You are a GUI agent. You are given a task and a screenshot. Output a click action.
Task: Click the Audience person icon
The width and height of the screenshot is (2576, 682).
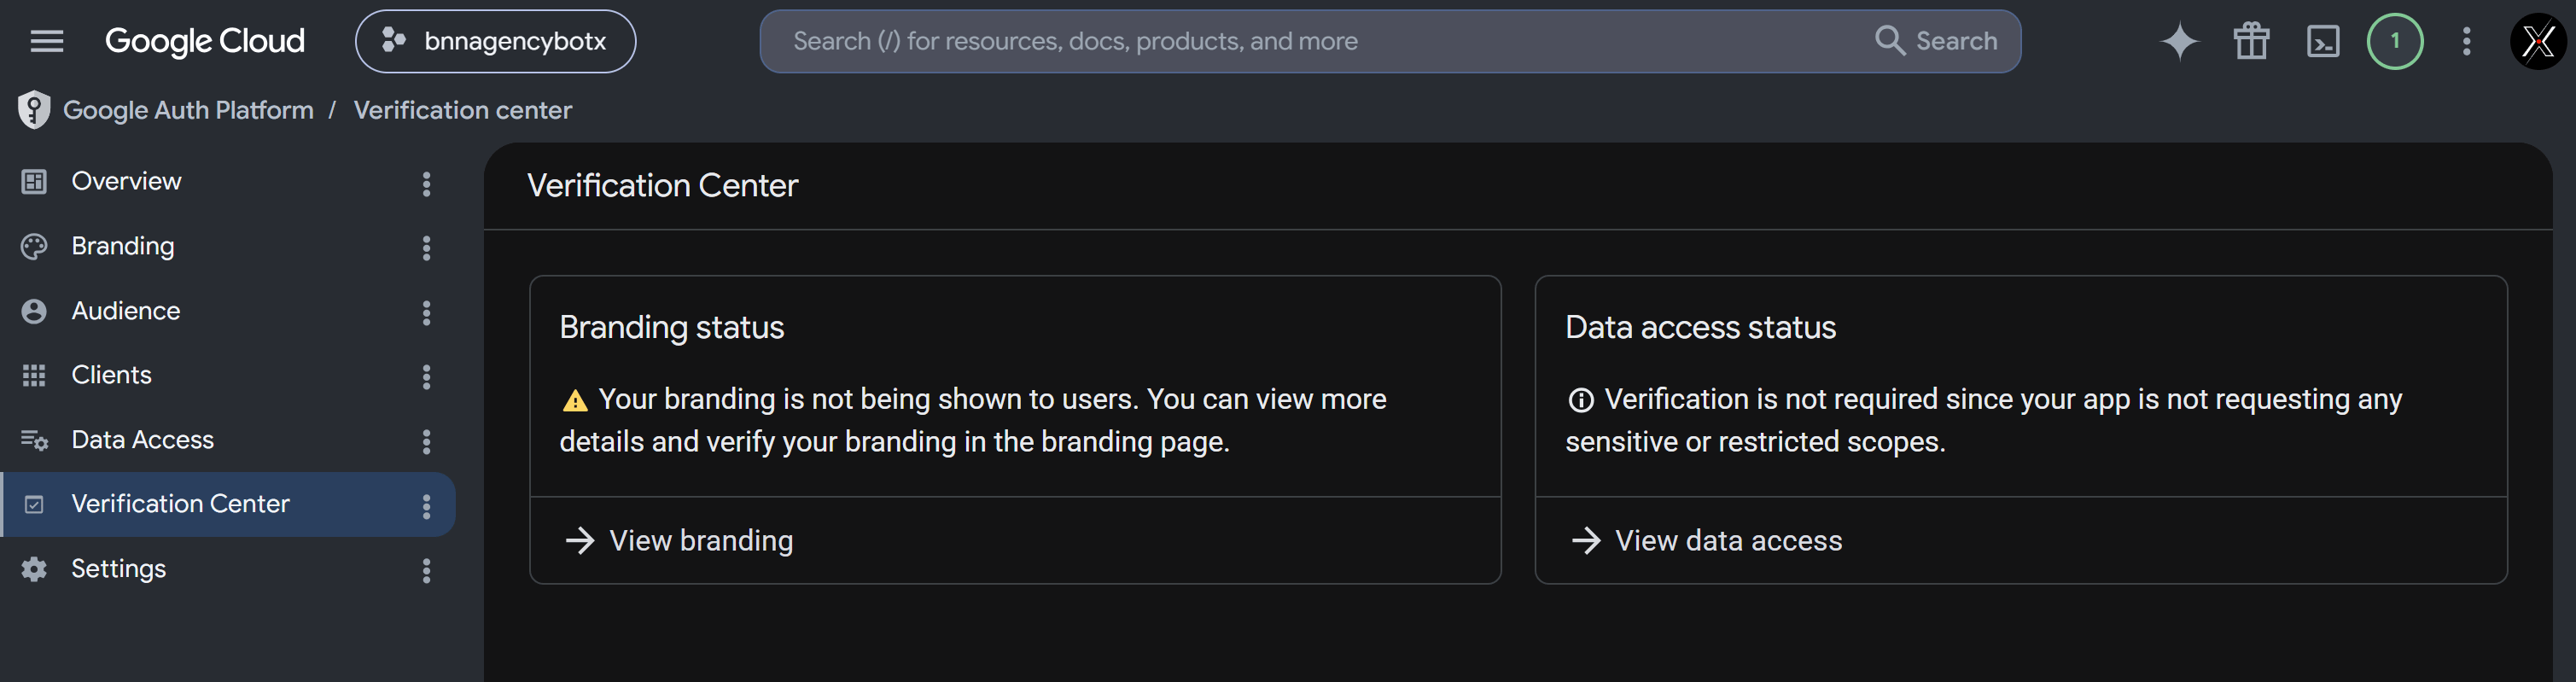pyautogui.click(x=34, y=311)
